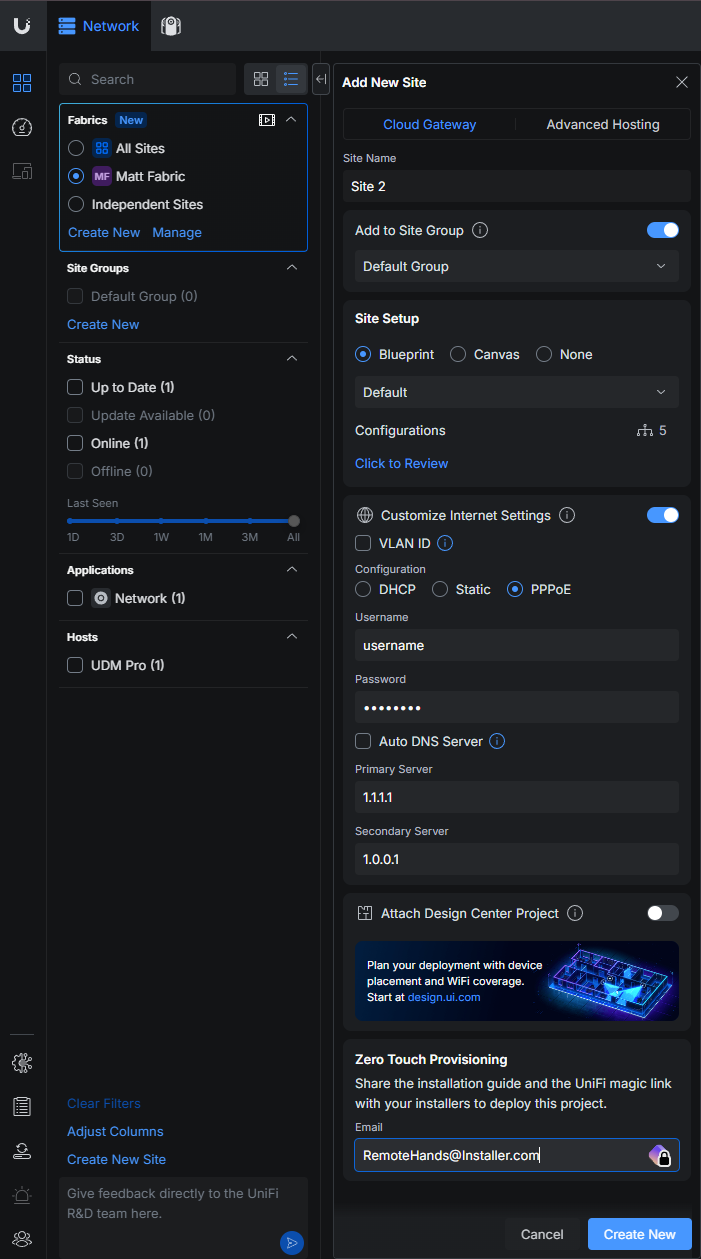Click the 1W mark on Last Seen slider
This screenshot has height=1259, width=701.
pyautogui.click(x=161, y=521)
